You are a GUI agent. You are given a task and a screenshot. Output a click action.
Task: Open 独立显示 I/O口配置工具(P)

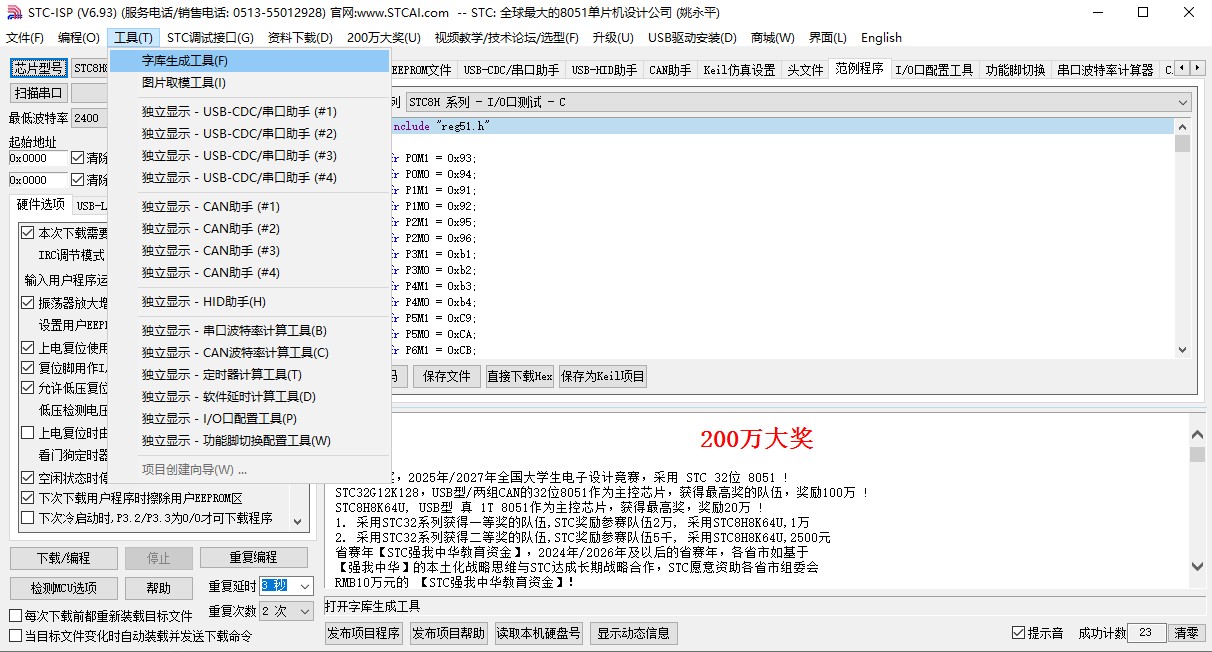click(248, 419)
